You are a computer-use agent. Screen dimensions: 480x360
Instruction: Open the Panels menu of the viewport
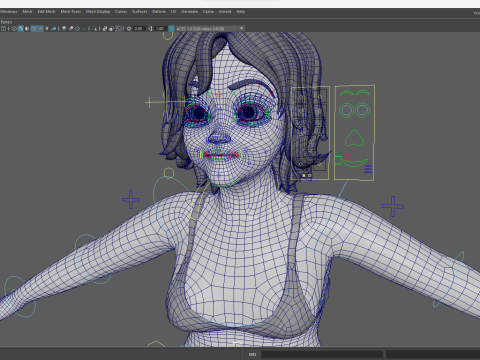6,22
